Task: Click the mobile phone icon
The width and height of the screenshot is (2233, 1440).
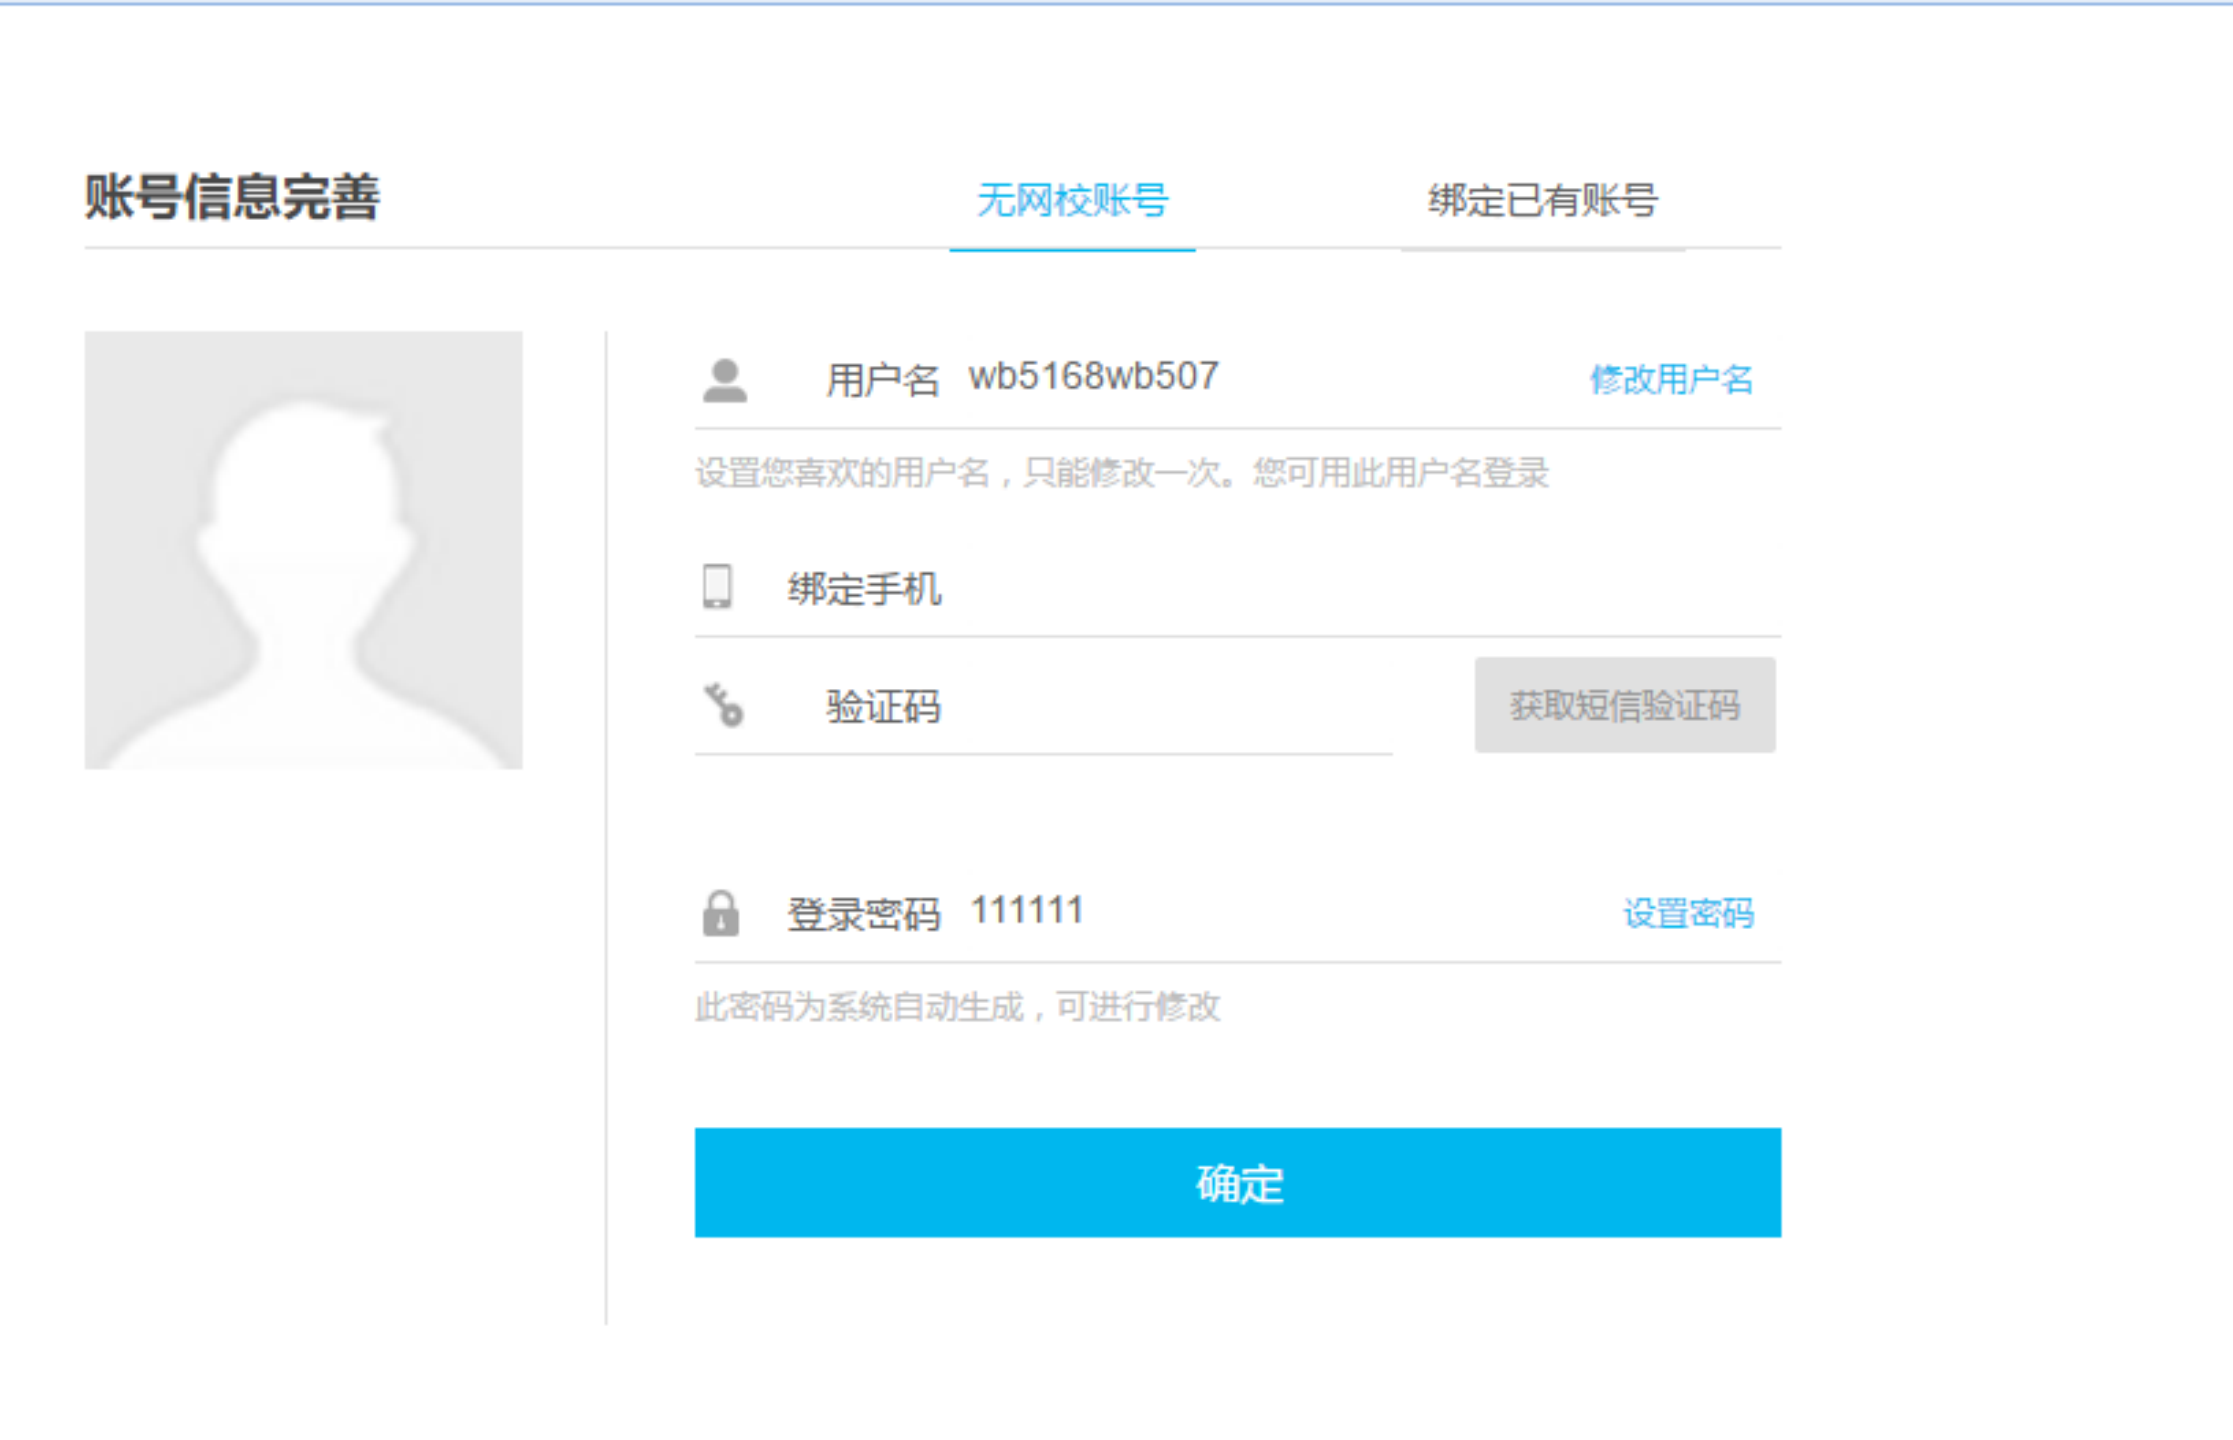Action: pyautogui.click(x=717, y=587)
